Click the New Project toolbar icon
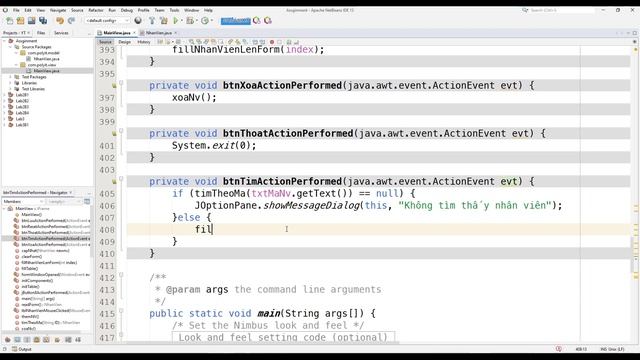The height and width of the screenshot is (360, 640). pyautogui.click(x=20, y=20)
